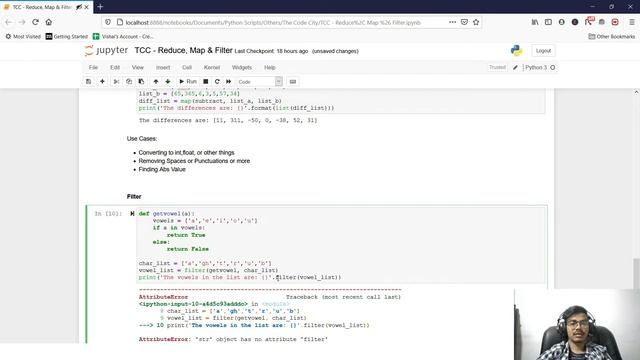The image size is (640, 360).
Task: Click the vertical page scrollbar thumb
Action: [636, 273]
